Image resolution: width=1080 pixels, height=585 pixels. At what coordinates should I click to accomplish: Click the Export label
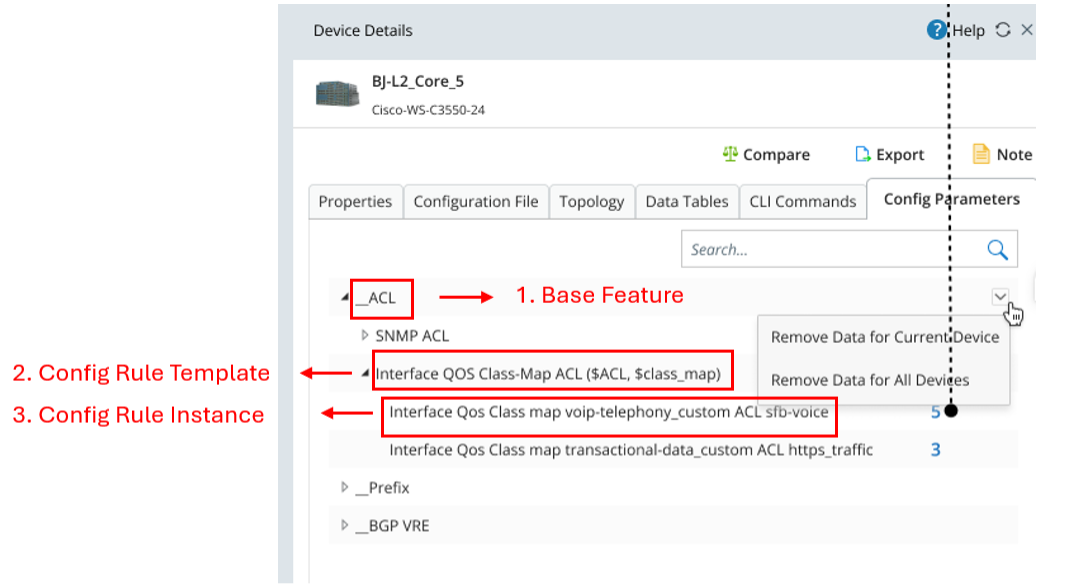(x=900, y=154)
